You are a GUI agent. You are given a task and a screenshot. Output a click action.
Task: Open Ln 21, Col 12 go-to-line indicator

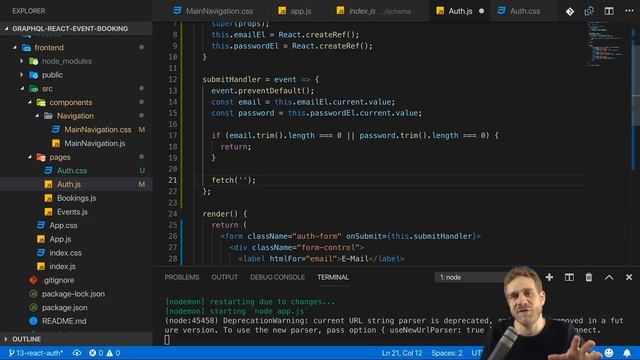tap(402, 353)
